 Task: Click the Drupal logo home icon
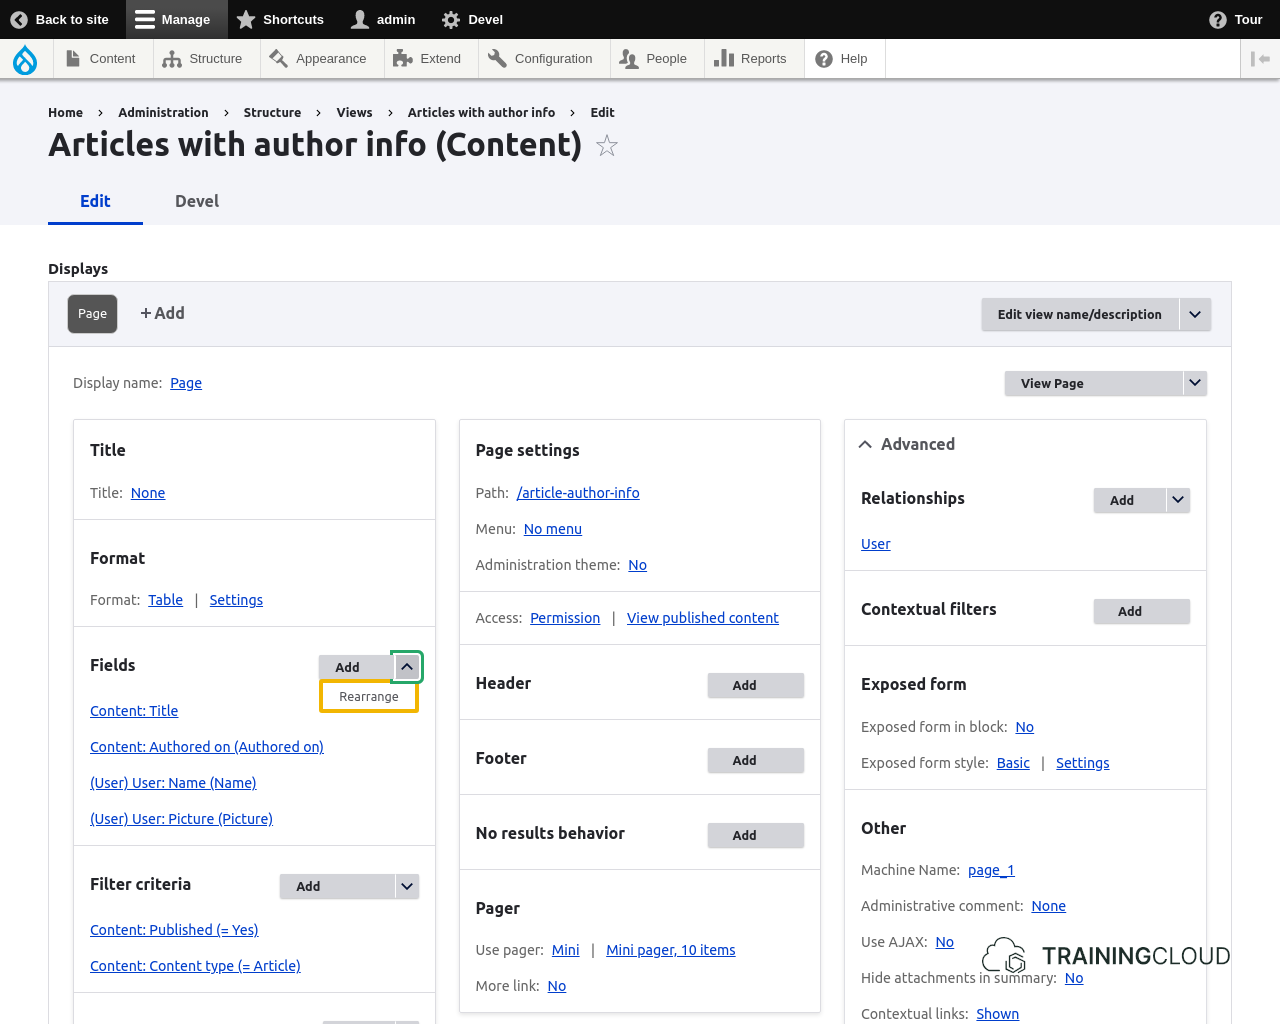(x=25, y=60)
